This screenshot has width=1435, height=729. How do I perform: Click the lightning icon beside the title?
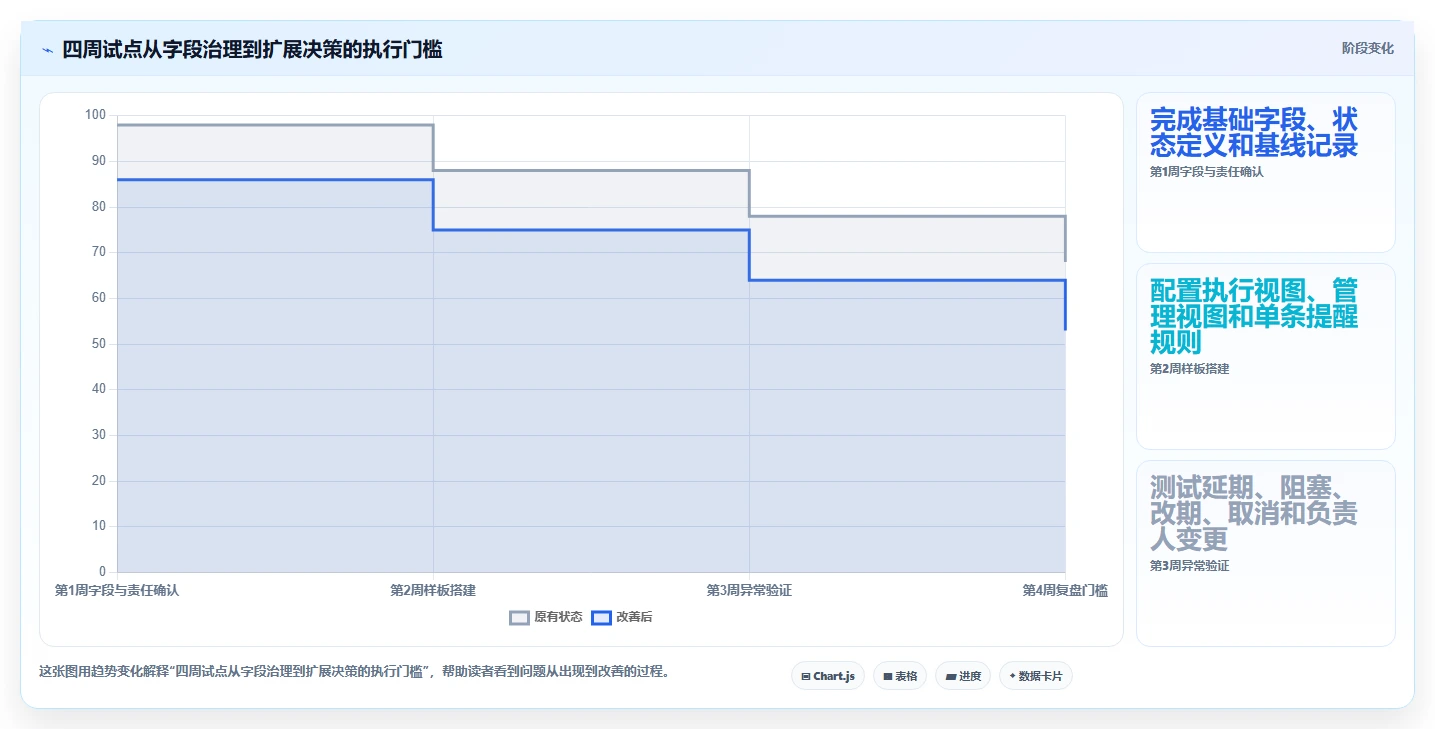click(47, 49)
